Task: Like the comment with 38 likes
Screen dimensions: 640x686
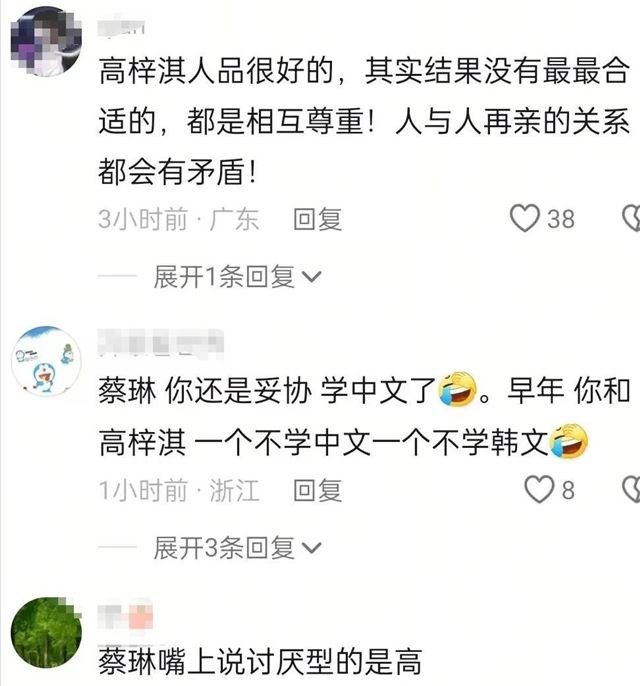Action: [x=525, y=218]
